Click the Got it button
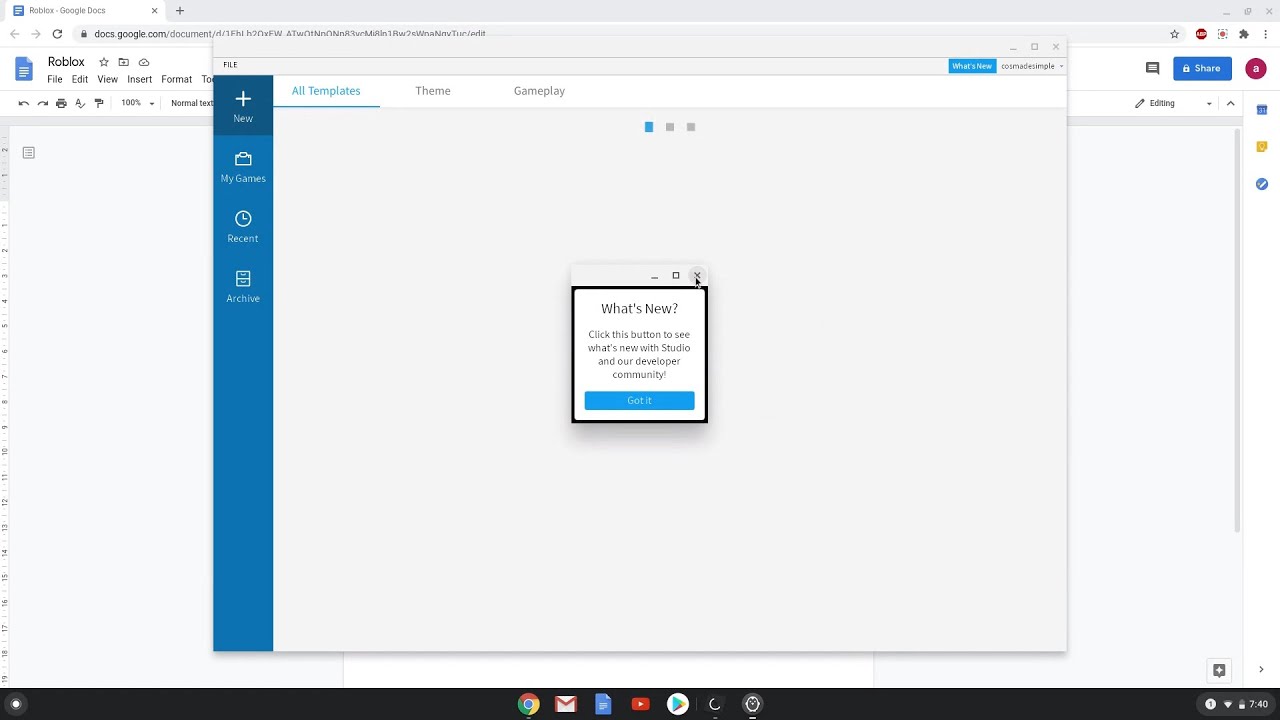Viewport: 1280px width, 720px height. [x=639, y=400]
